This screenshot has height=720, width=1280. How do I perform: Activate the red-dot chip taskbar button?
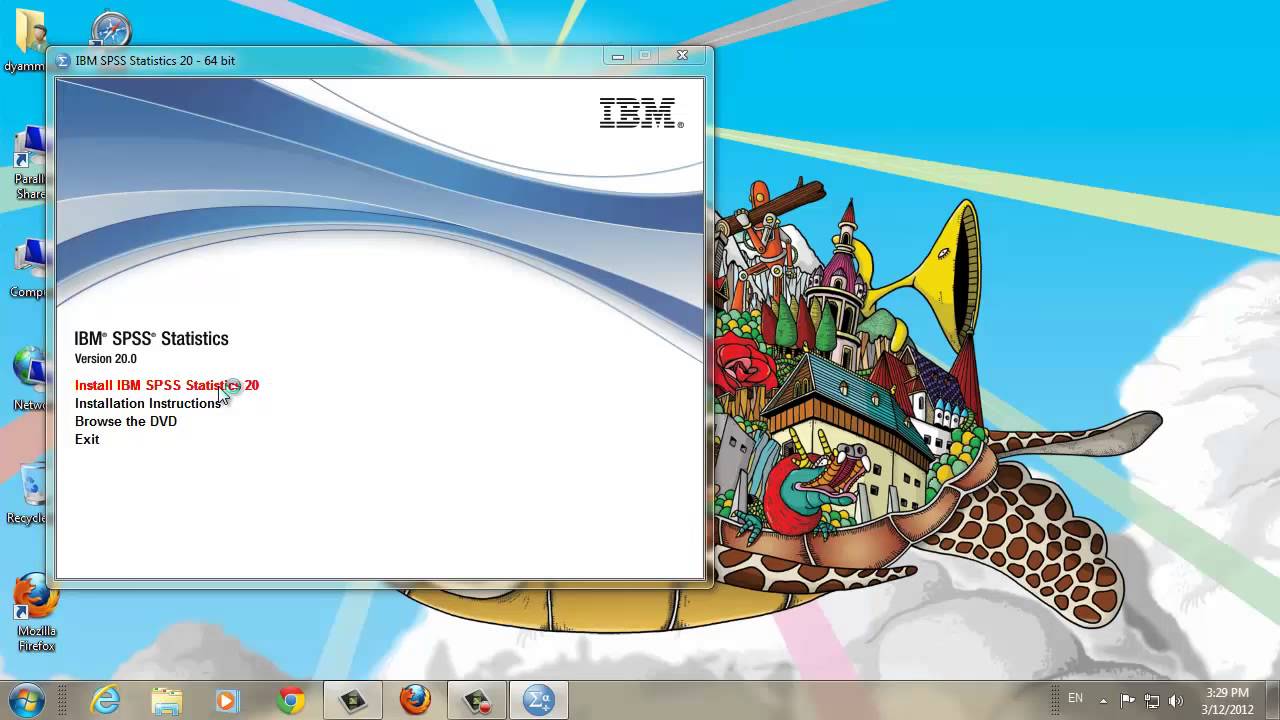coord(477,700)
